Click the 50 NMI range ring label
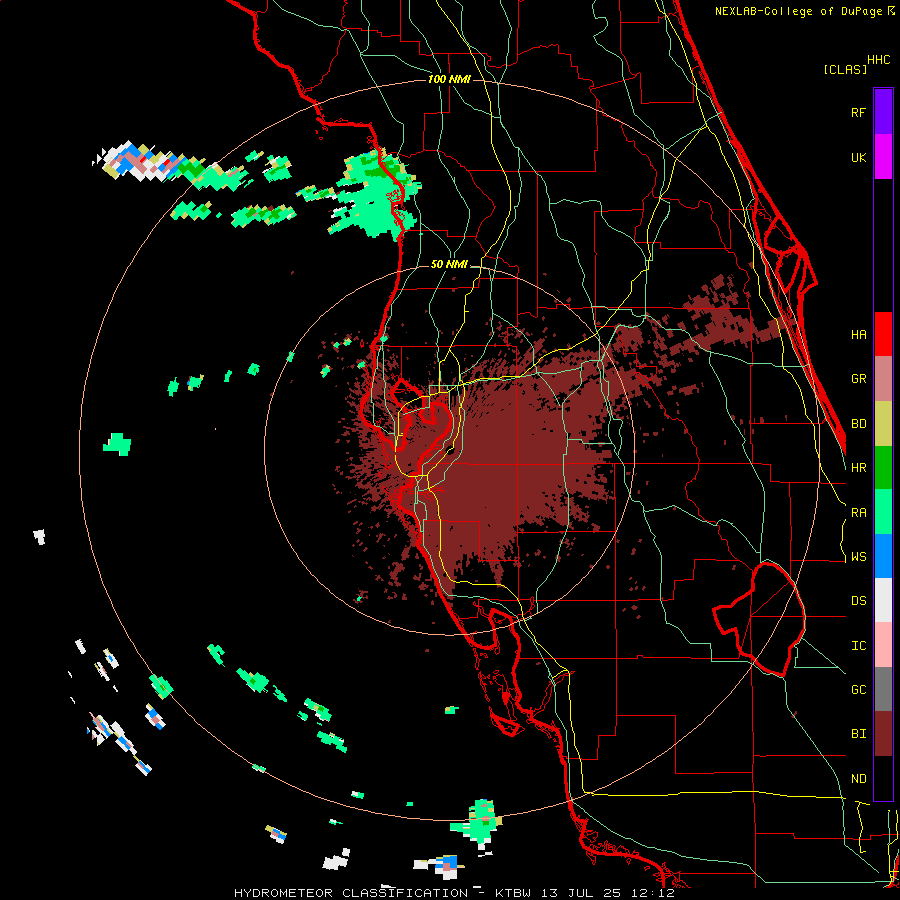Screen dimensions: 900x900 tap(449, 265)
